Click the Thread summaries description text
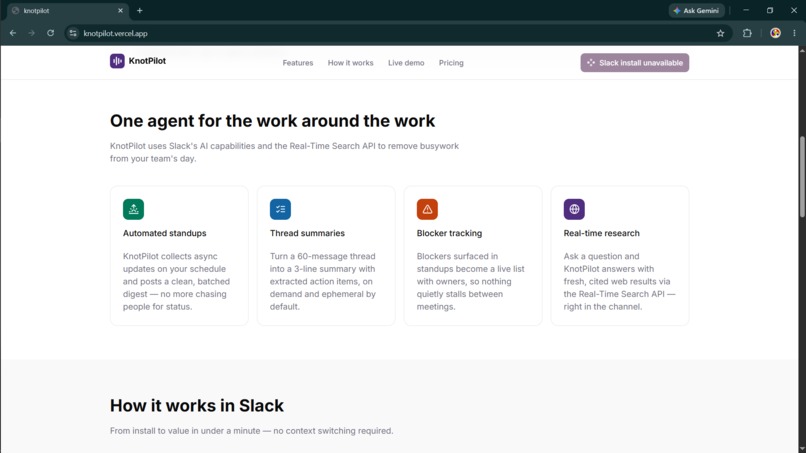Viewport: 806px width, 453px height. [x=323, y=281]
